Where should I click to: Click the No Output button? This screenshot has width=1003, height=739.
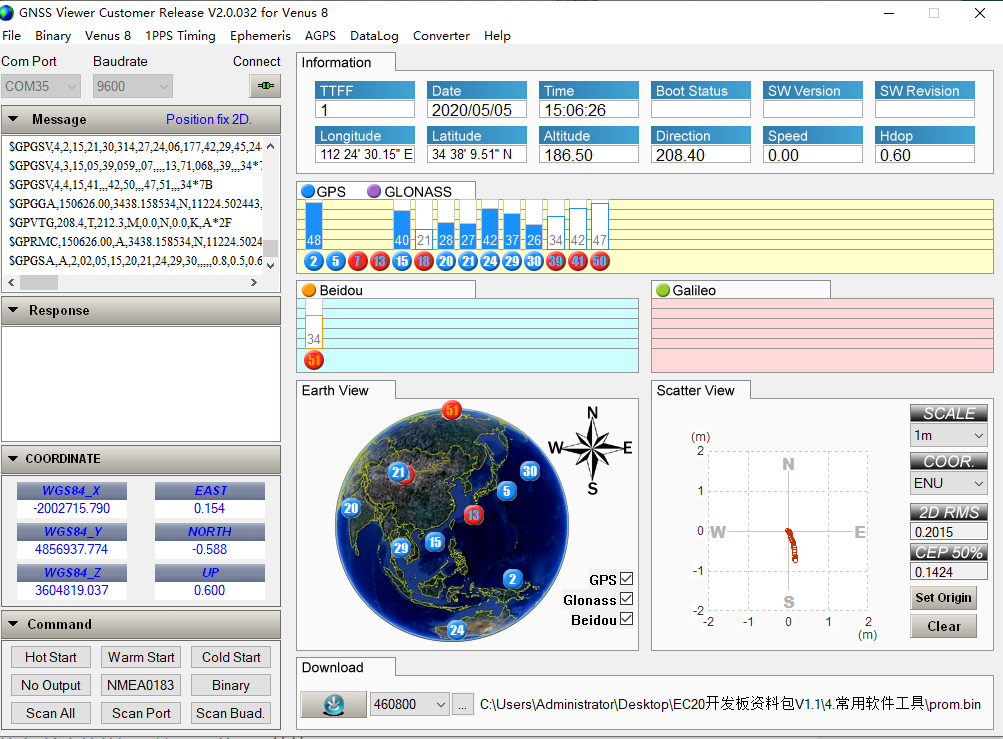pyautogui.click(x=51, y=685)
